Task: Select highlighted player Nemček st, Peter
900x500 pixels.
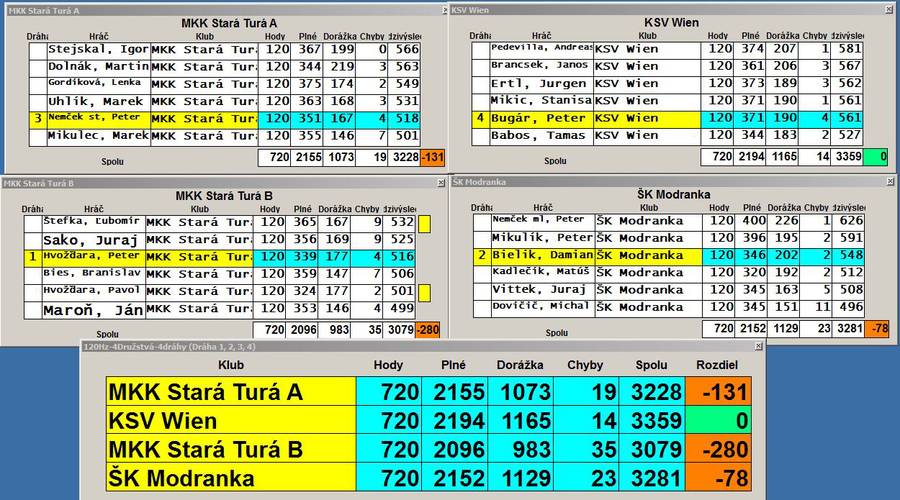Action: [98, 118]
